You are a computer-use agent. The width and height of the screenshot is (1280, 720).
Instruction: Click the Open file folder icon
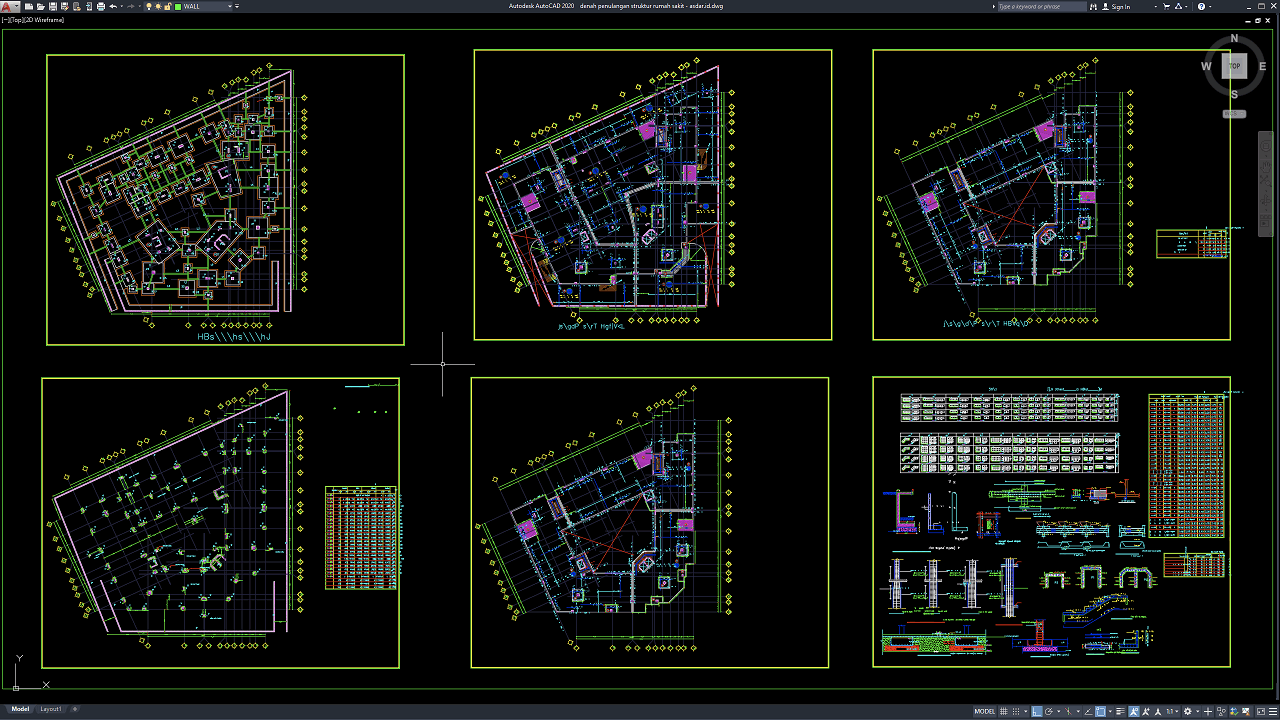tap(41, 6)
